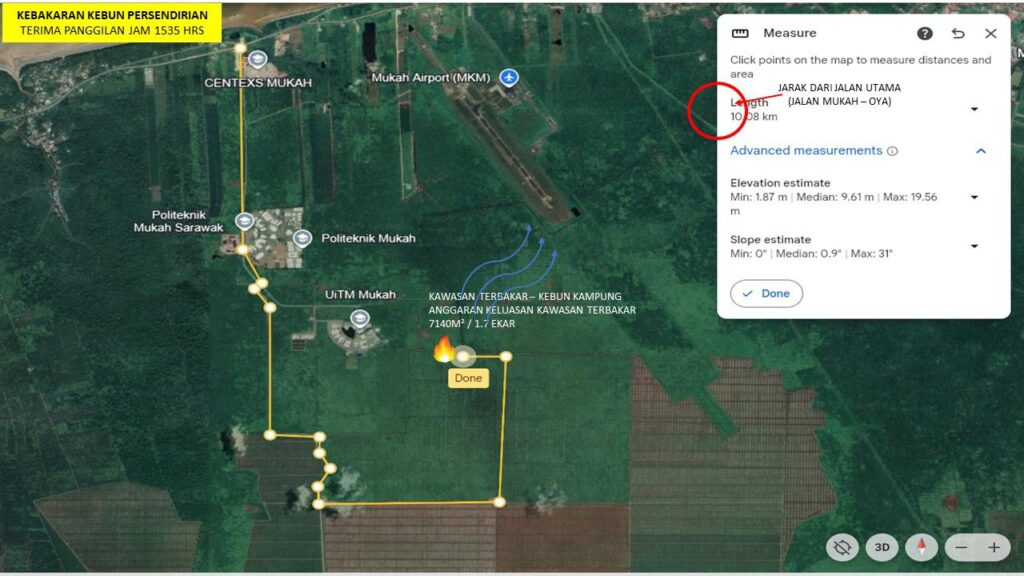Viewport: 1024px width, 576px height.
Task: Reset map orientation with the compass
Action: (x=920, y=547)
